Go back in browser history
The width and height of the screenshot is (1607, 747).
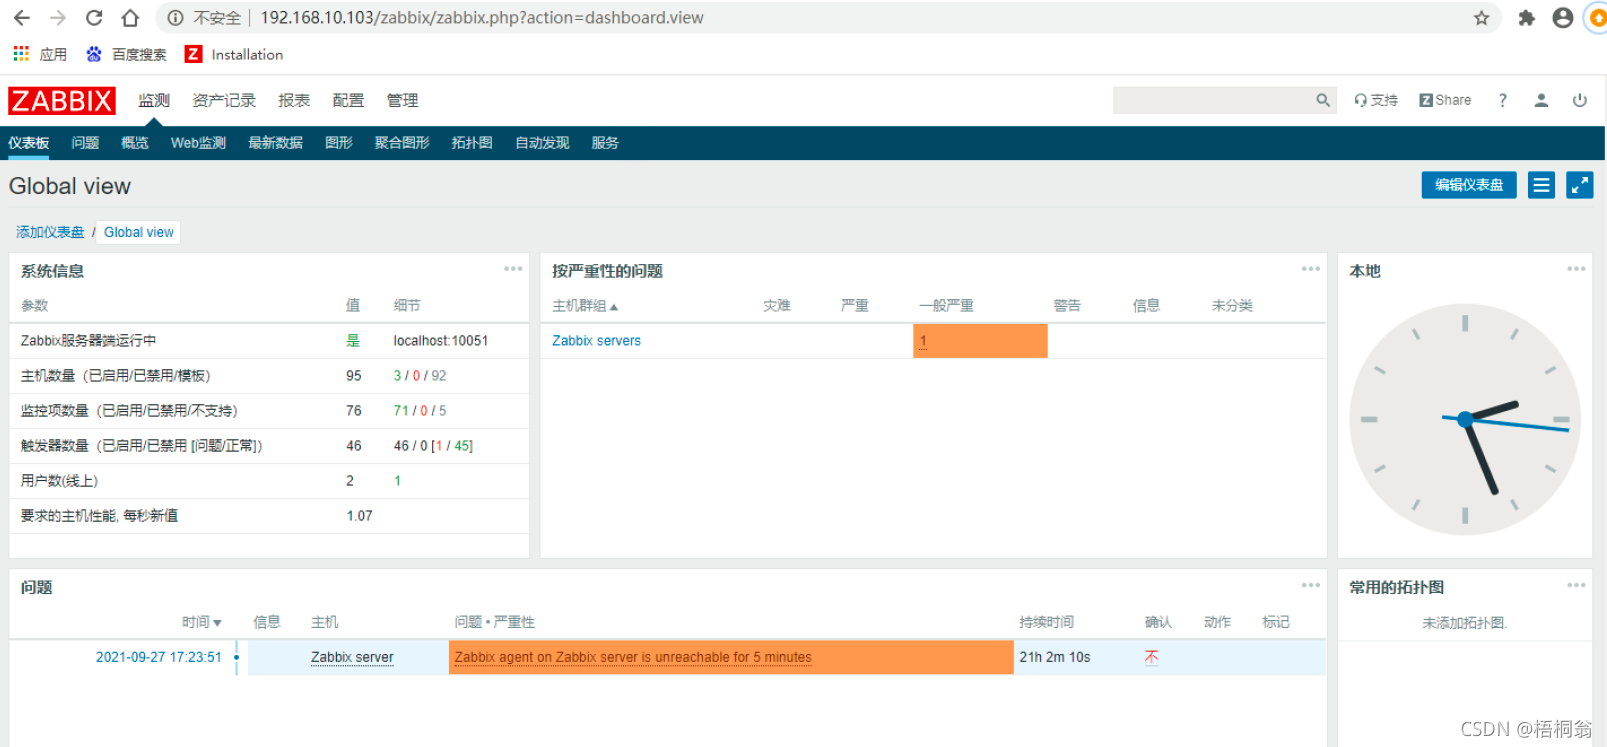(21, 18)
